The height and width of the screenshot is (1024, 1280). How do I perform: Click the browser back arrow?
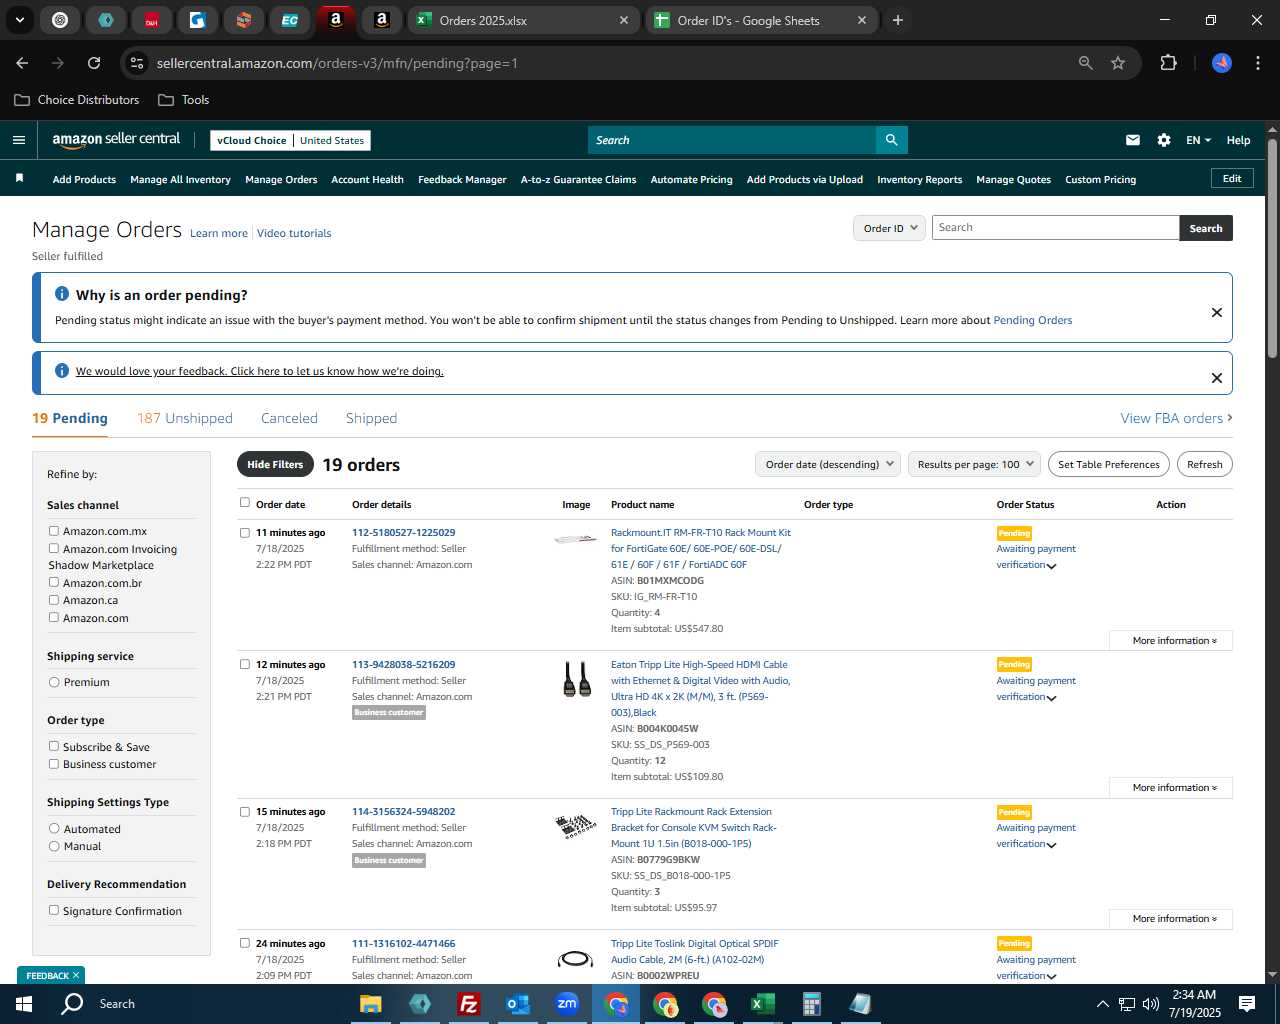22,63
